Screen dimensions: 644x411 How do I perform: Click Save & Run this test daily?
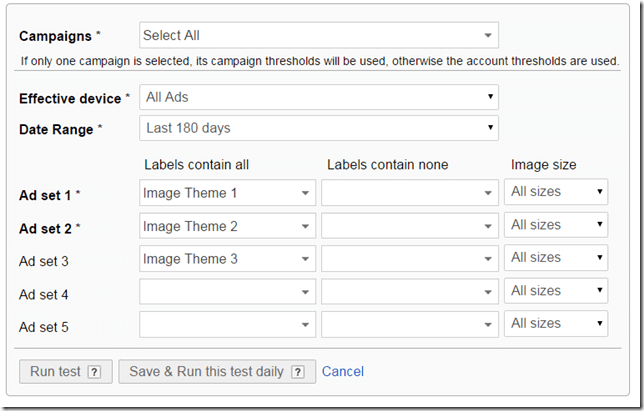tap(217, 372)
